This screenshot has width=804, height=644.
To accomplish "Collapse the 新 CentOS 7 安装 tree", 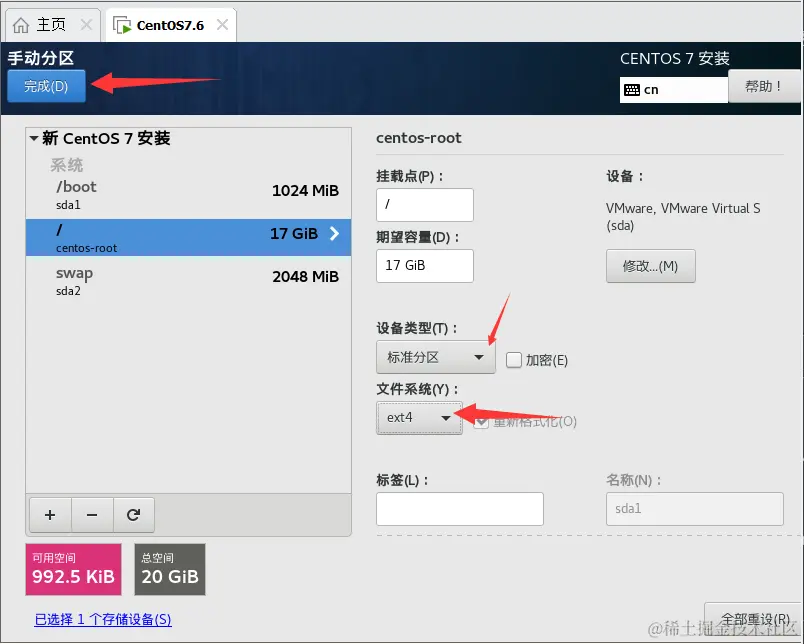I will (34, 138).
